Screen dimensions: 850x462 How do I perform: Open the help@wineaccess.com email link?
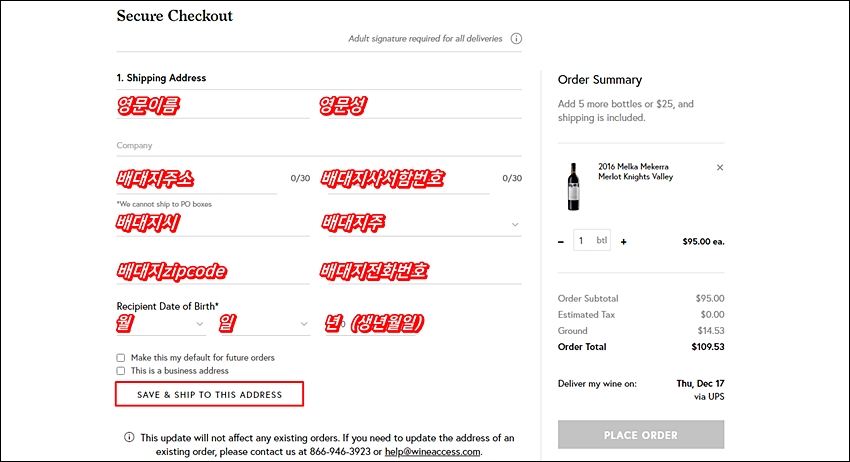coord(432,452)
